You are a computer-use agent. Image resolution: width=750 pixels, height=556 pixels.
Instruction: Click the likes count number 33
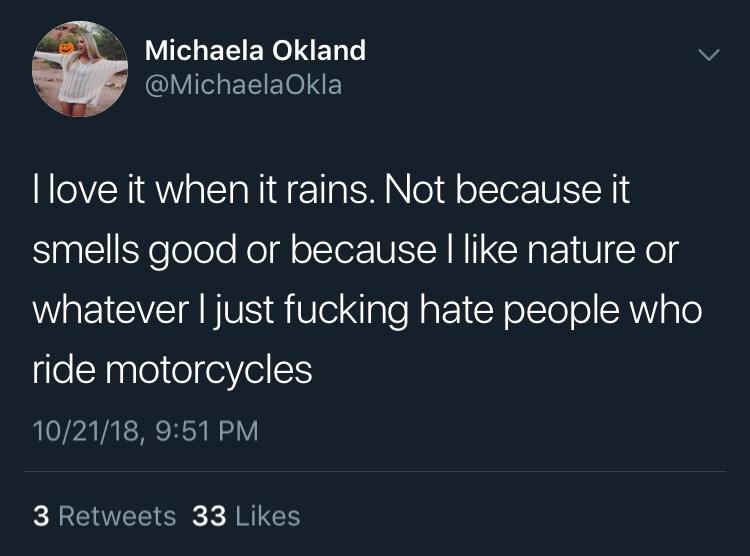coord(209,516)
